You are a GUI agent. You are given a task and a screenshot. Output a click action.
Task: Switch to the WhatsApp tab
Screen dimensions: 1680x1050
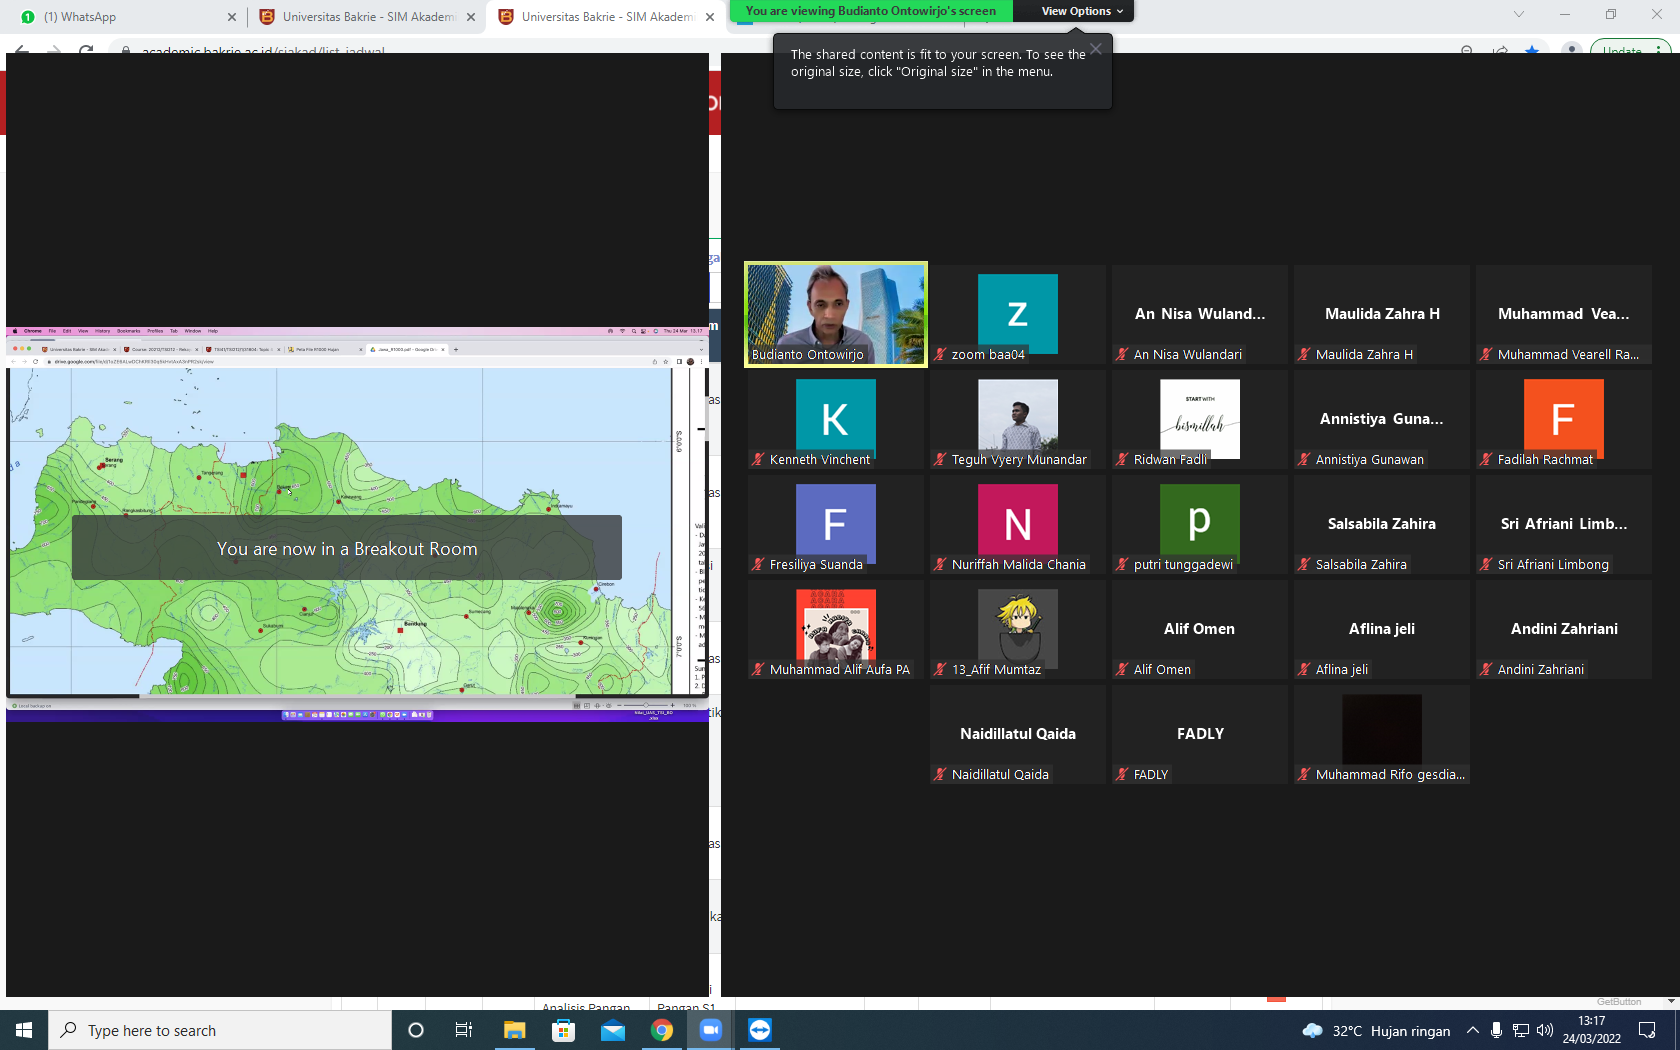tap(128, 17)
